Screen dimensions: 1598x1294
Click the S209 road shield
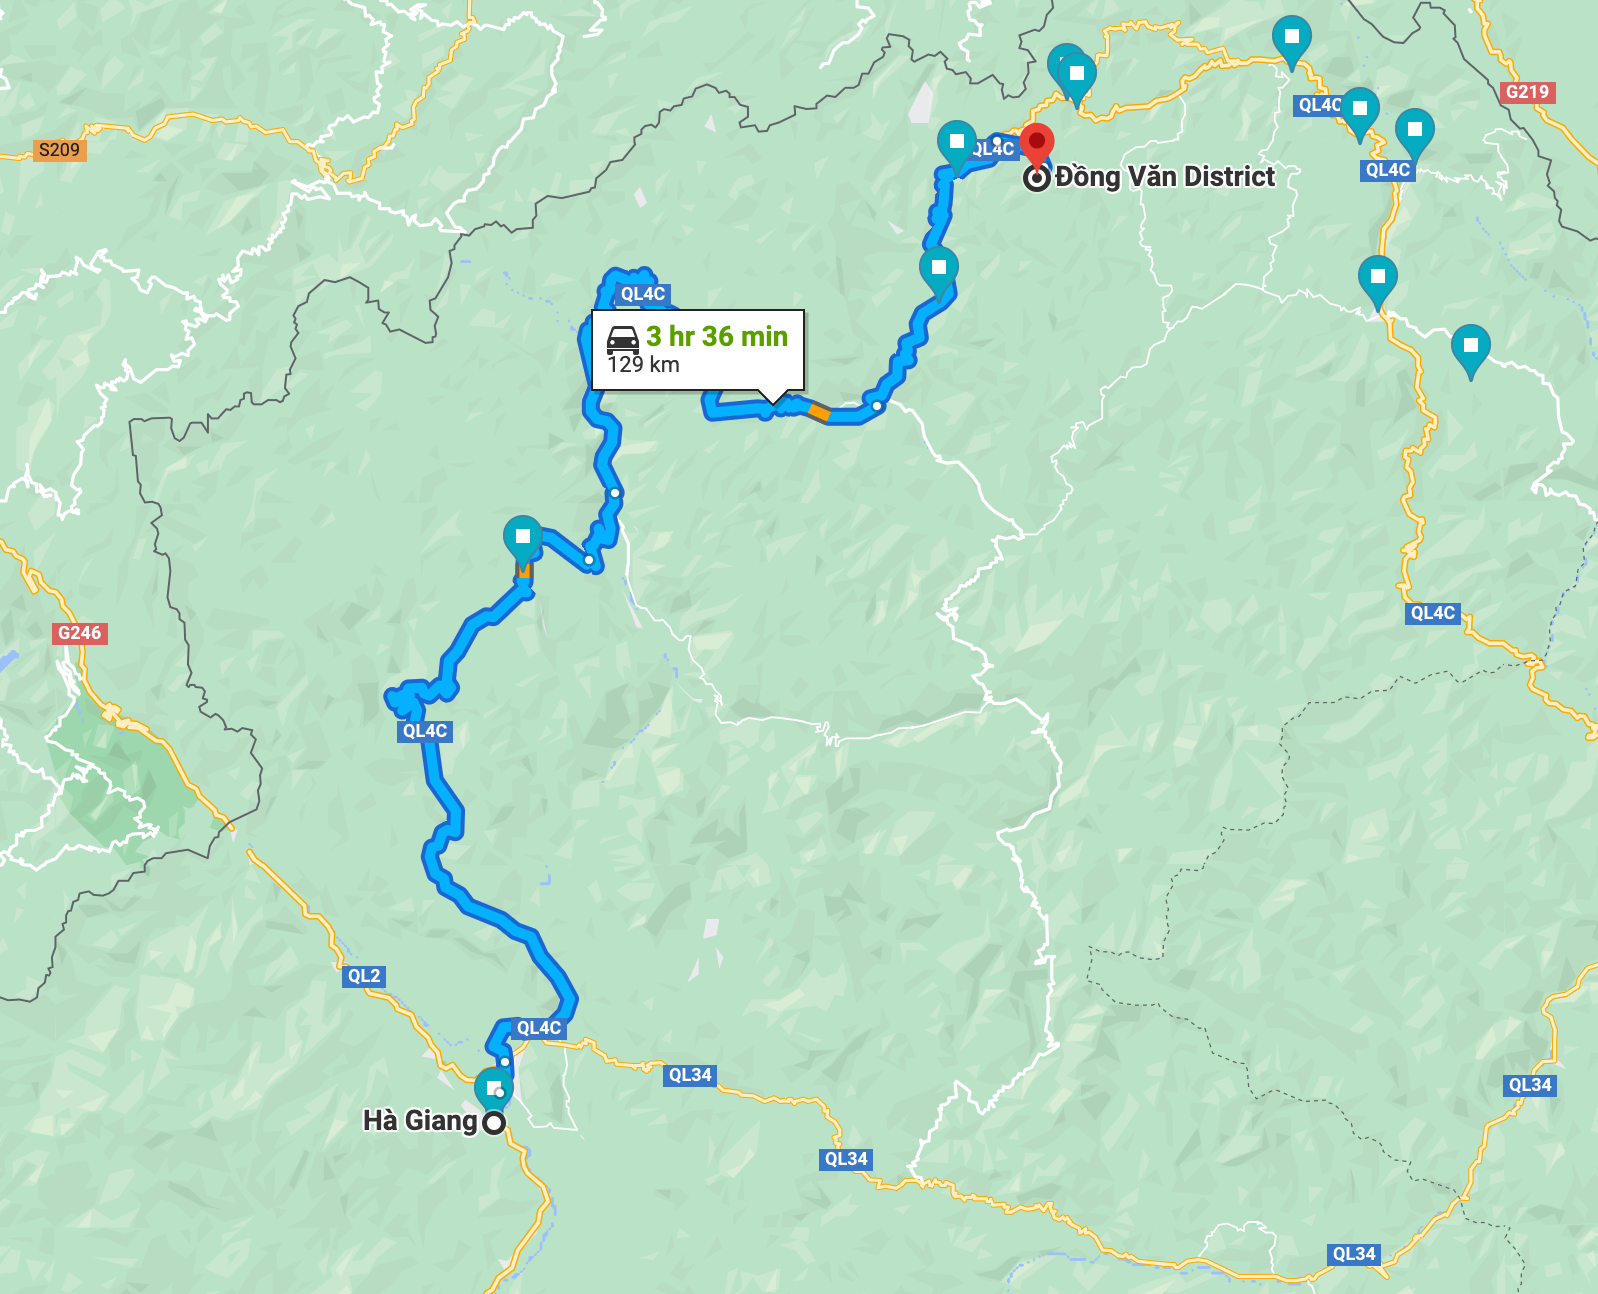(x=59, y=150)
